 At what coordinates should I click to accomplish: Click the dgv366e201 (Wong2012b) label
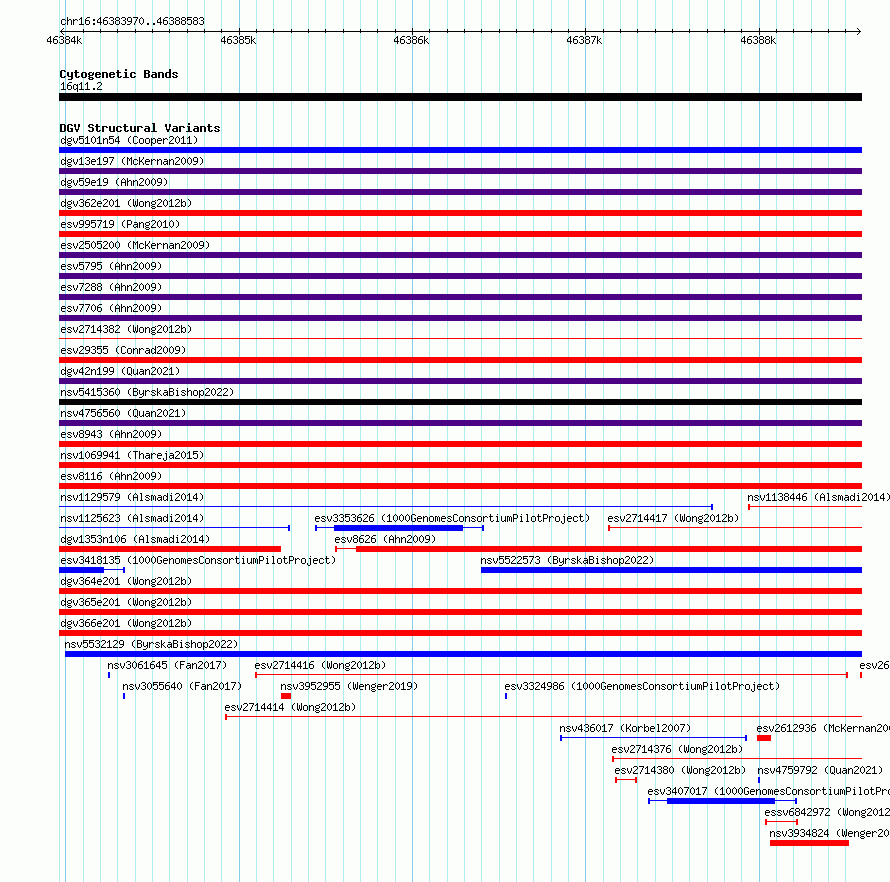(x=126, y=623)
